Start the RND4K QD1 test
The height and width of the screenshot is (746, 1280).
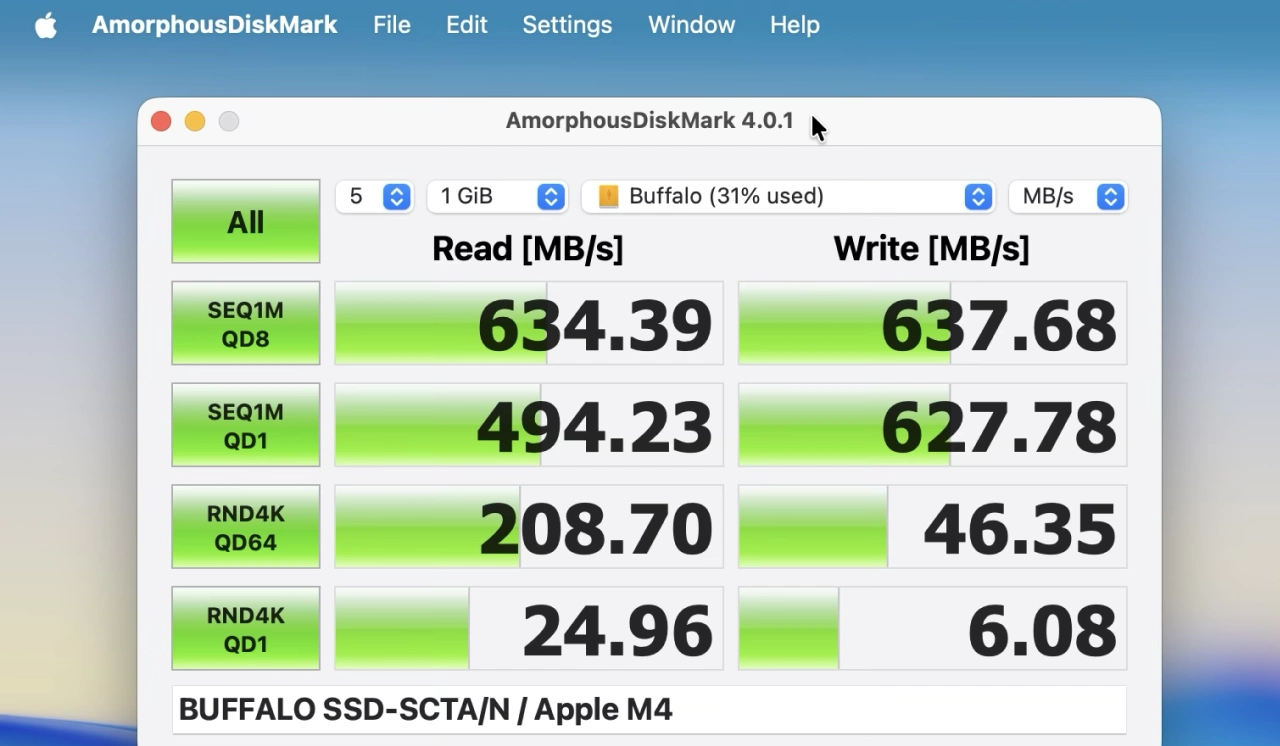tap(246, 629)
